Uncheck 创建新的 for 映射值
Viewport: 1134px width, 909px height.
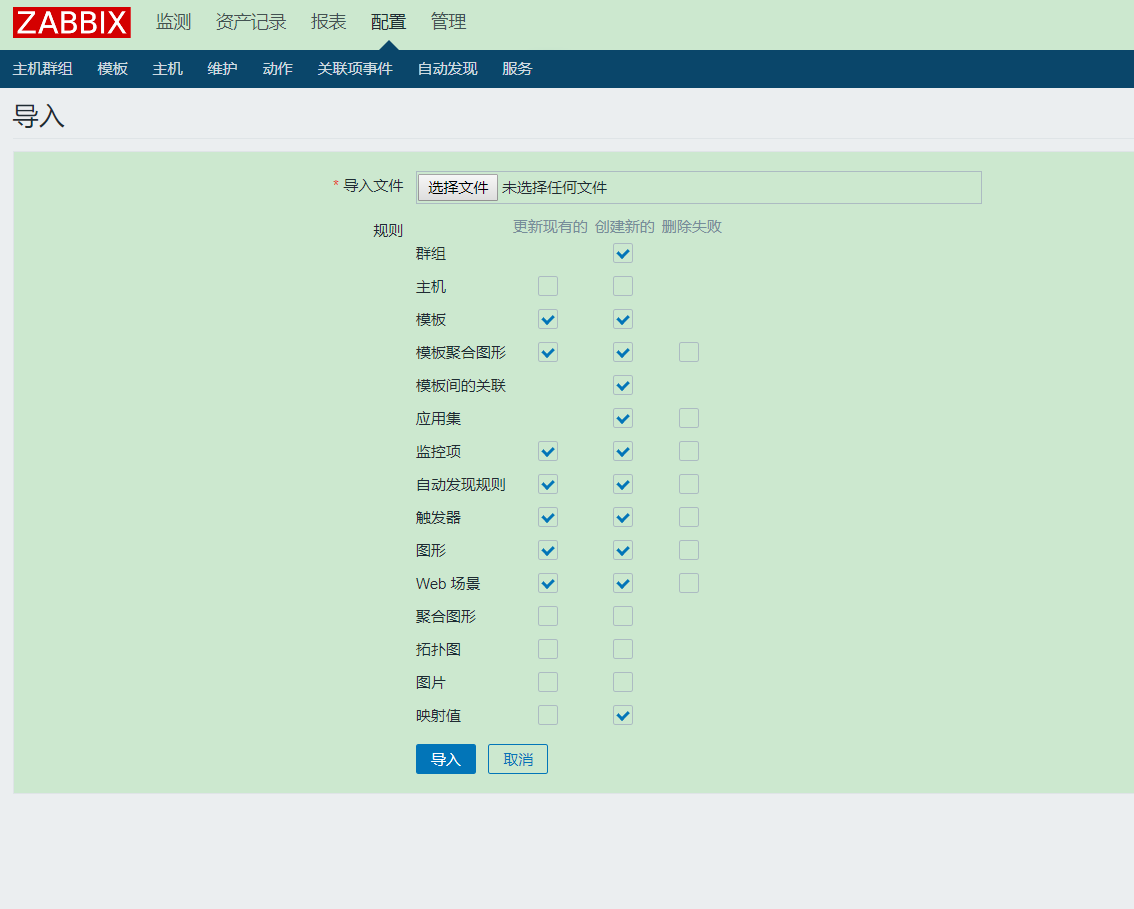coord(623,716)
